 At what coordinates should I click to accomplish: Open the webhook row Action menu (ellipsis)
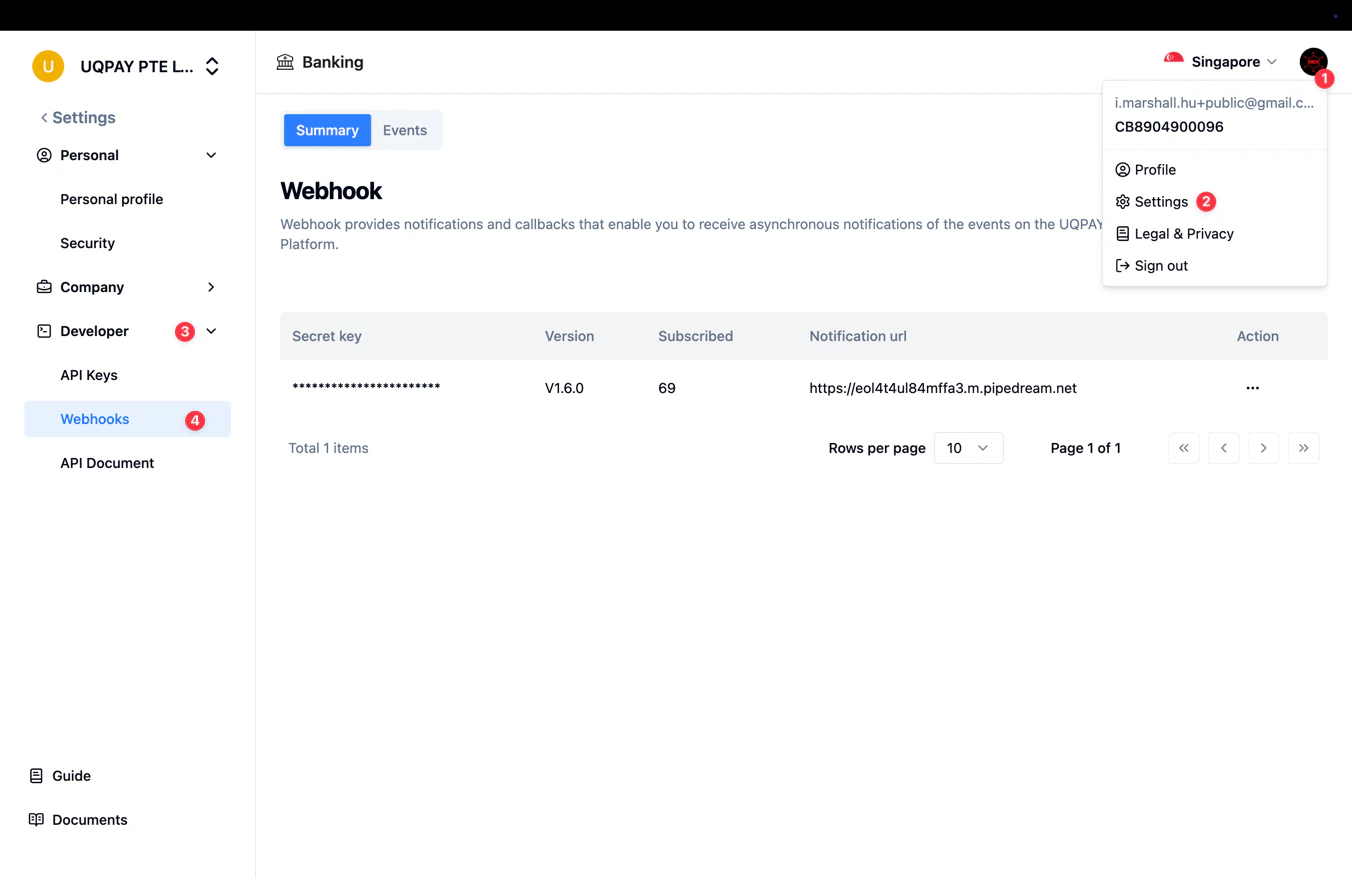(1252, 388)
